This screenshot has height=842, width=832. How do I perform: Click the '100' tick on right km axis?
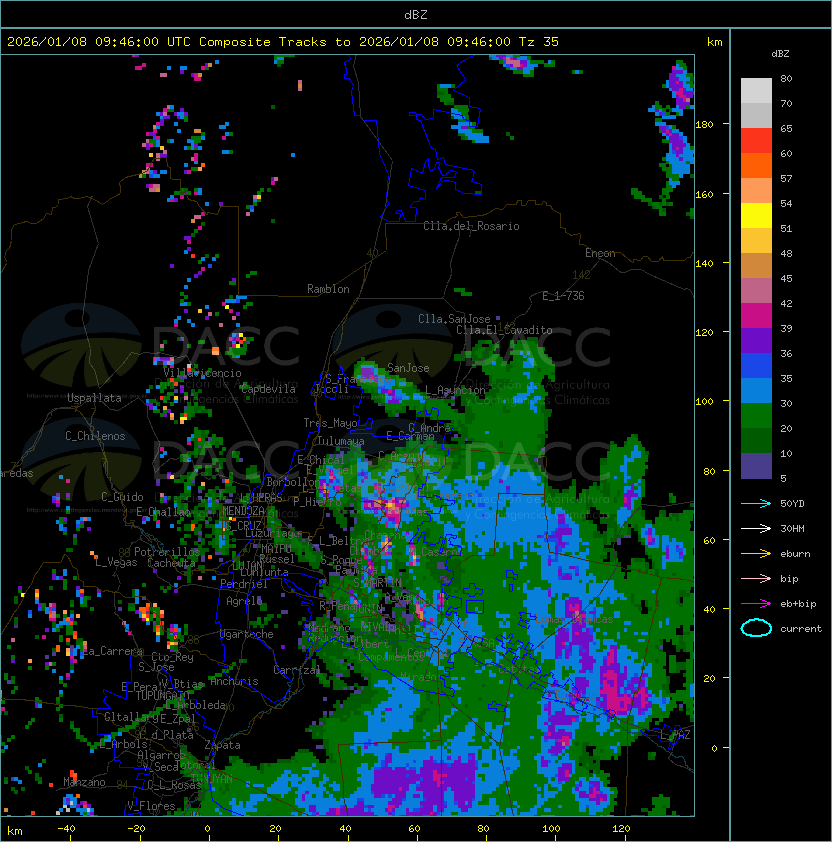point(704,402)
